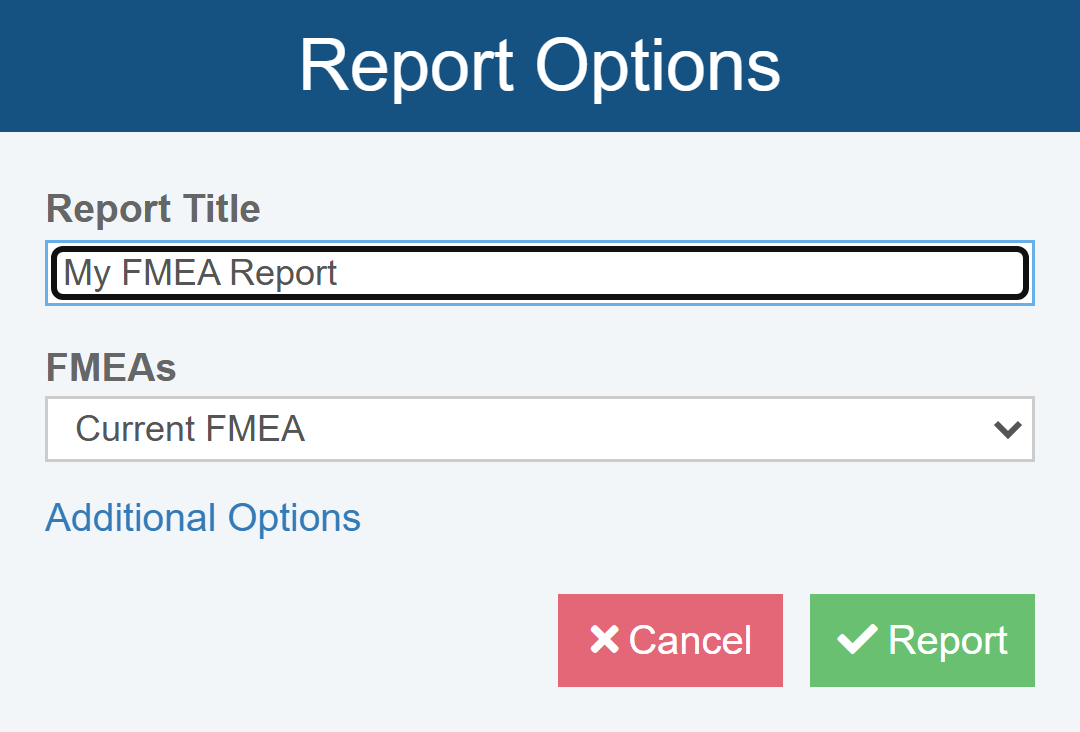
Task: Open the Current FMEA dropdown
Action: pos(540,429)
